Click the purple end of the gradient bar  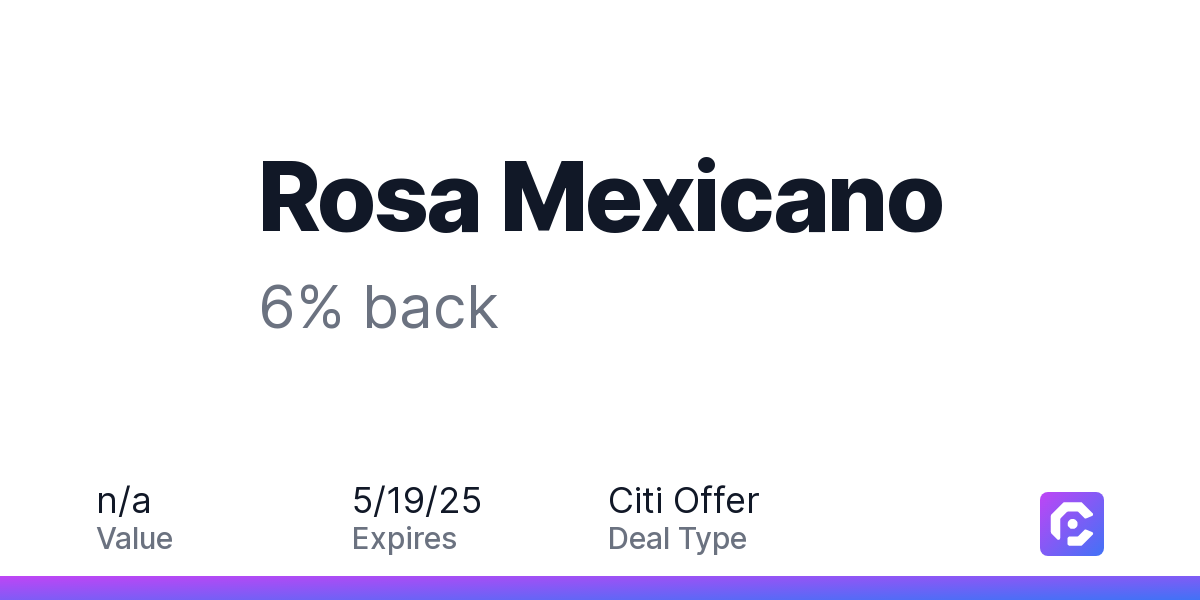click(20, 588)
